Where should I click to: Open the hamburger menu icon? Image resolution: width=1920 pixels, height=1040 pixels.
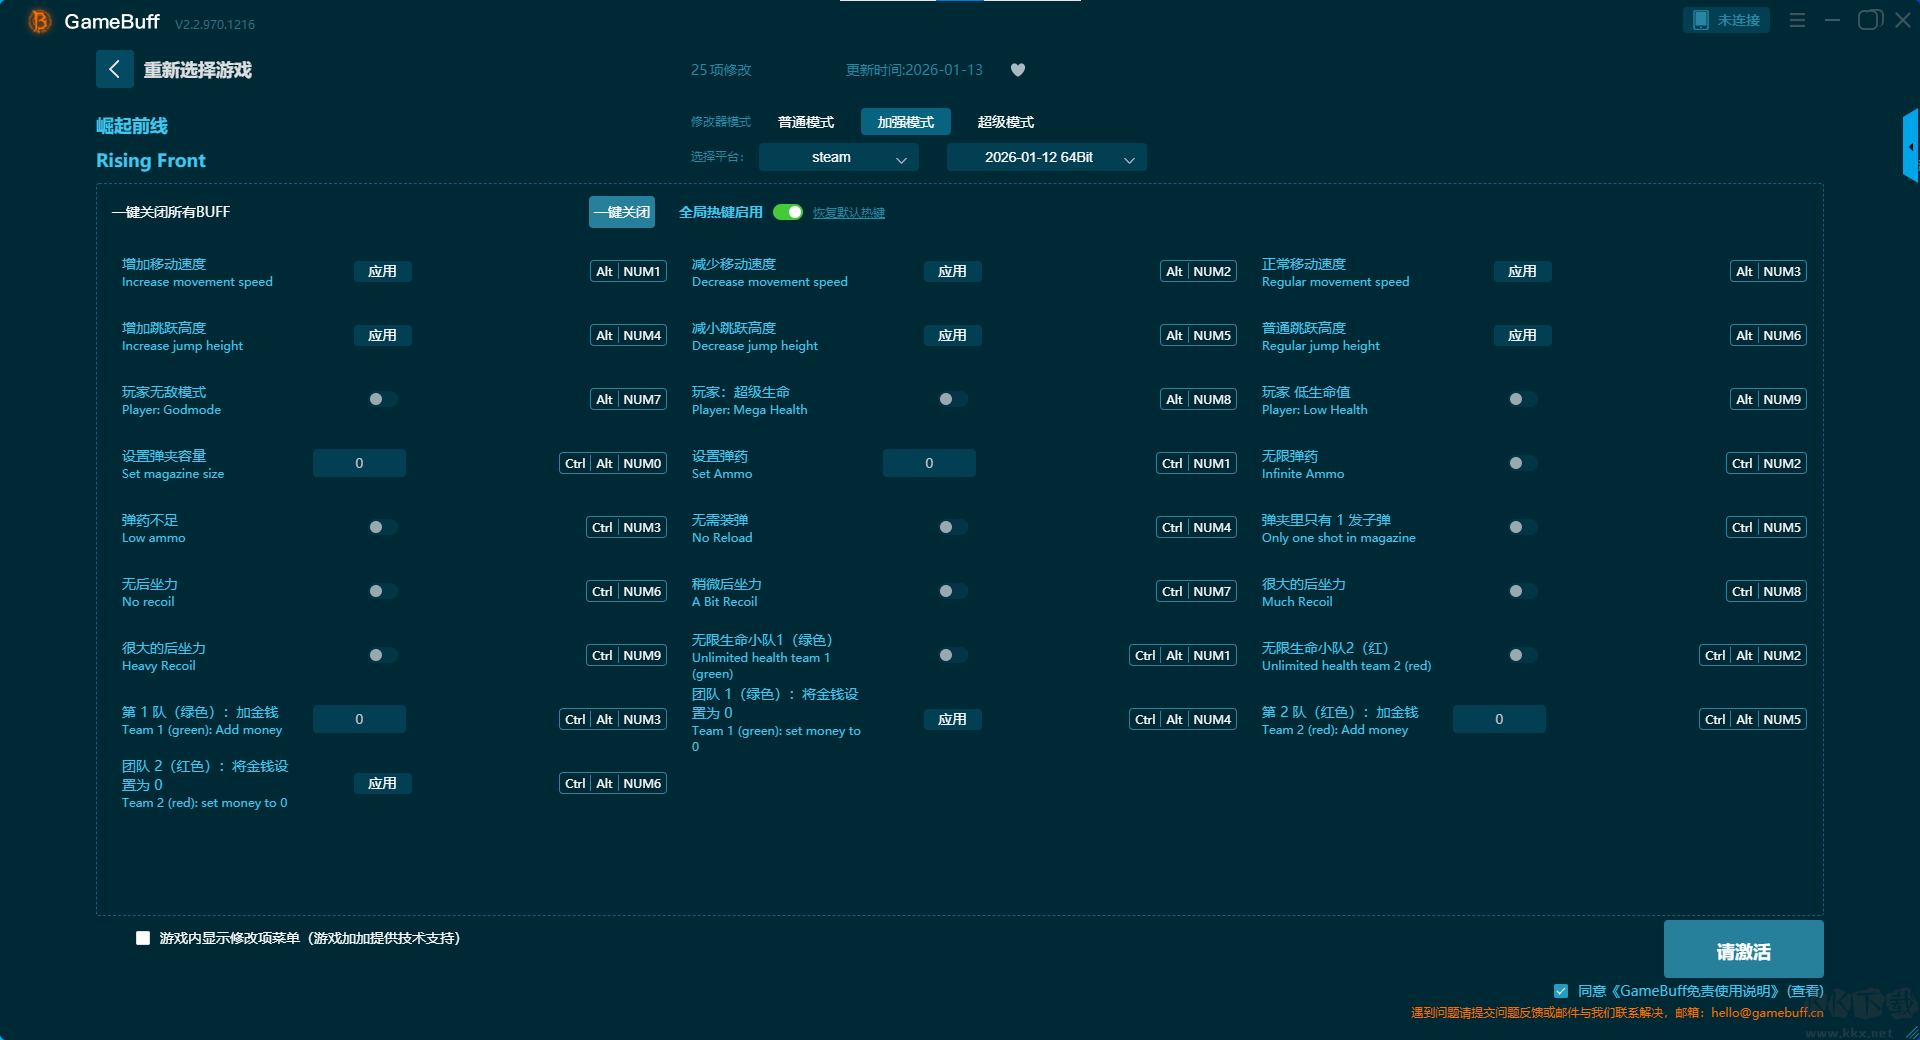[1797, 20]
